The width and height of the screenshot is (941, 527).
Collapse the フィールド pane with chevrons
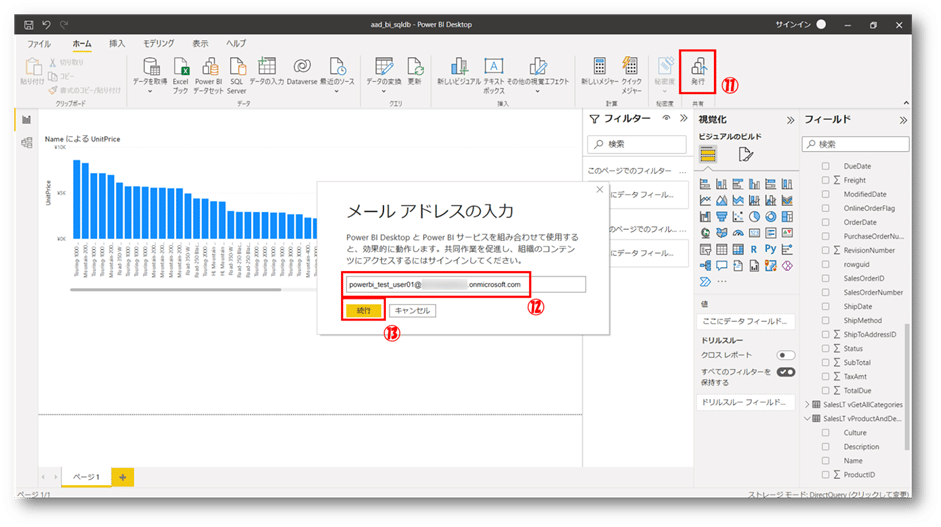click(903, 120)
